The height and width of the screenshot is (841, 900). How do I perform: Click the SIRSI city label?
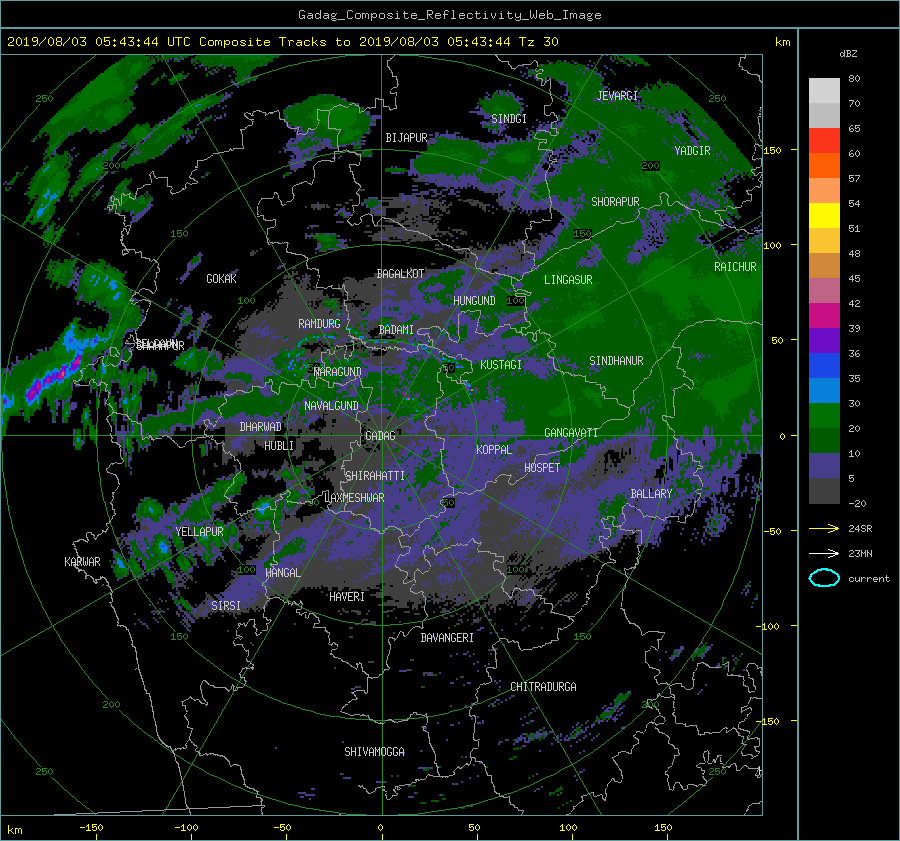(x=226, y=606)
